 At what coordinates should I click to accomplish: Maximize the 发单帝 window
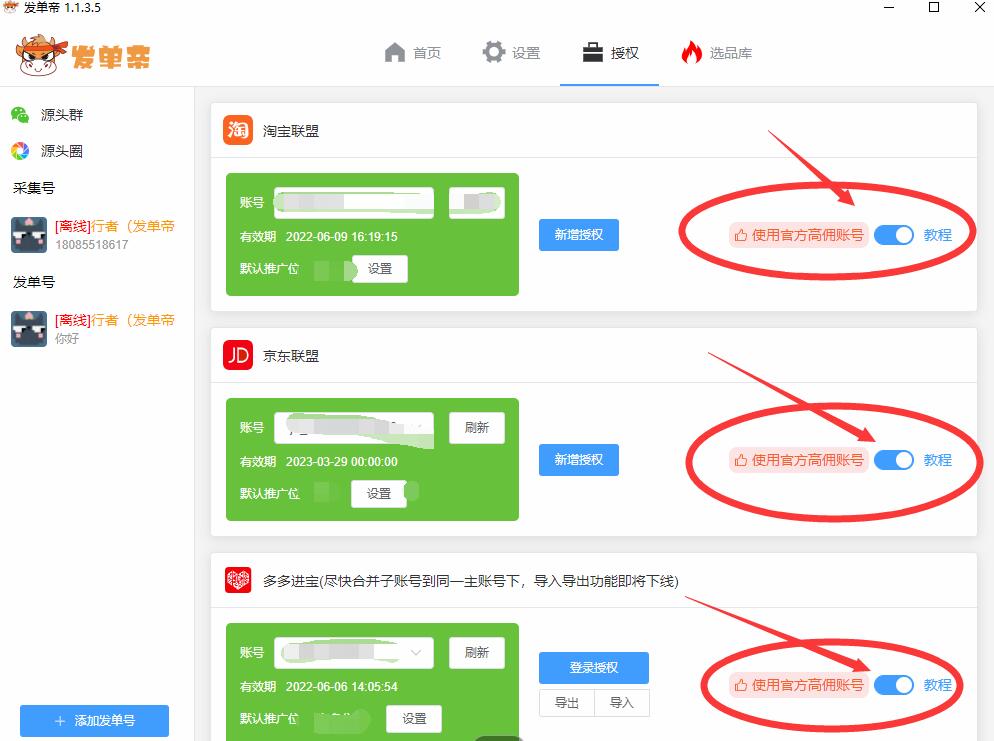click(934, 8)
